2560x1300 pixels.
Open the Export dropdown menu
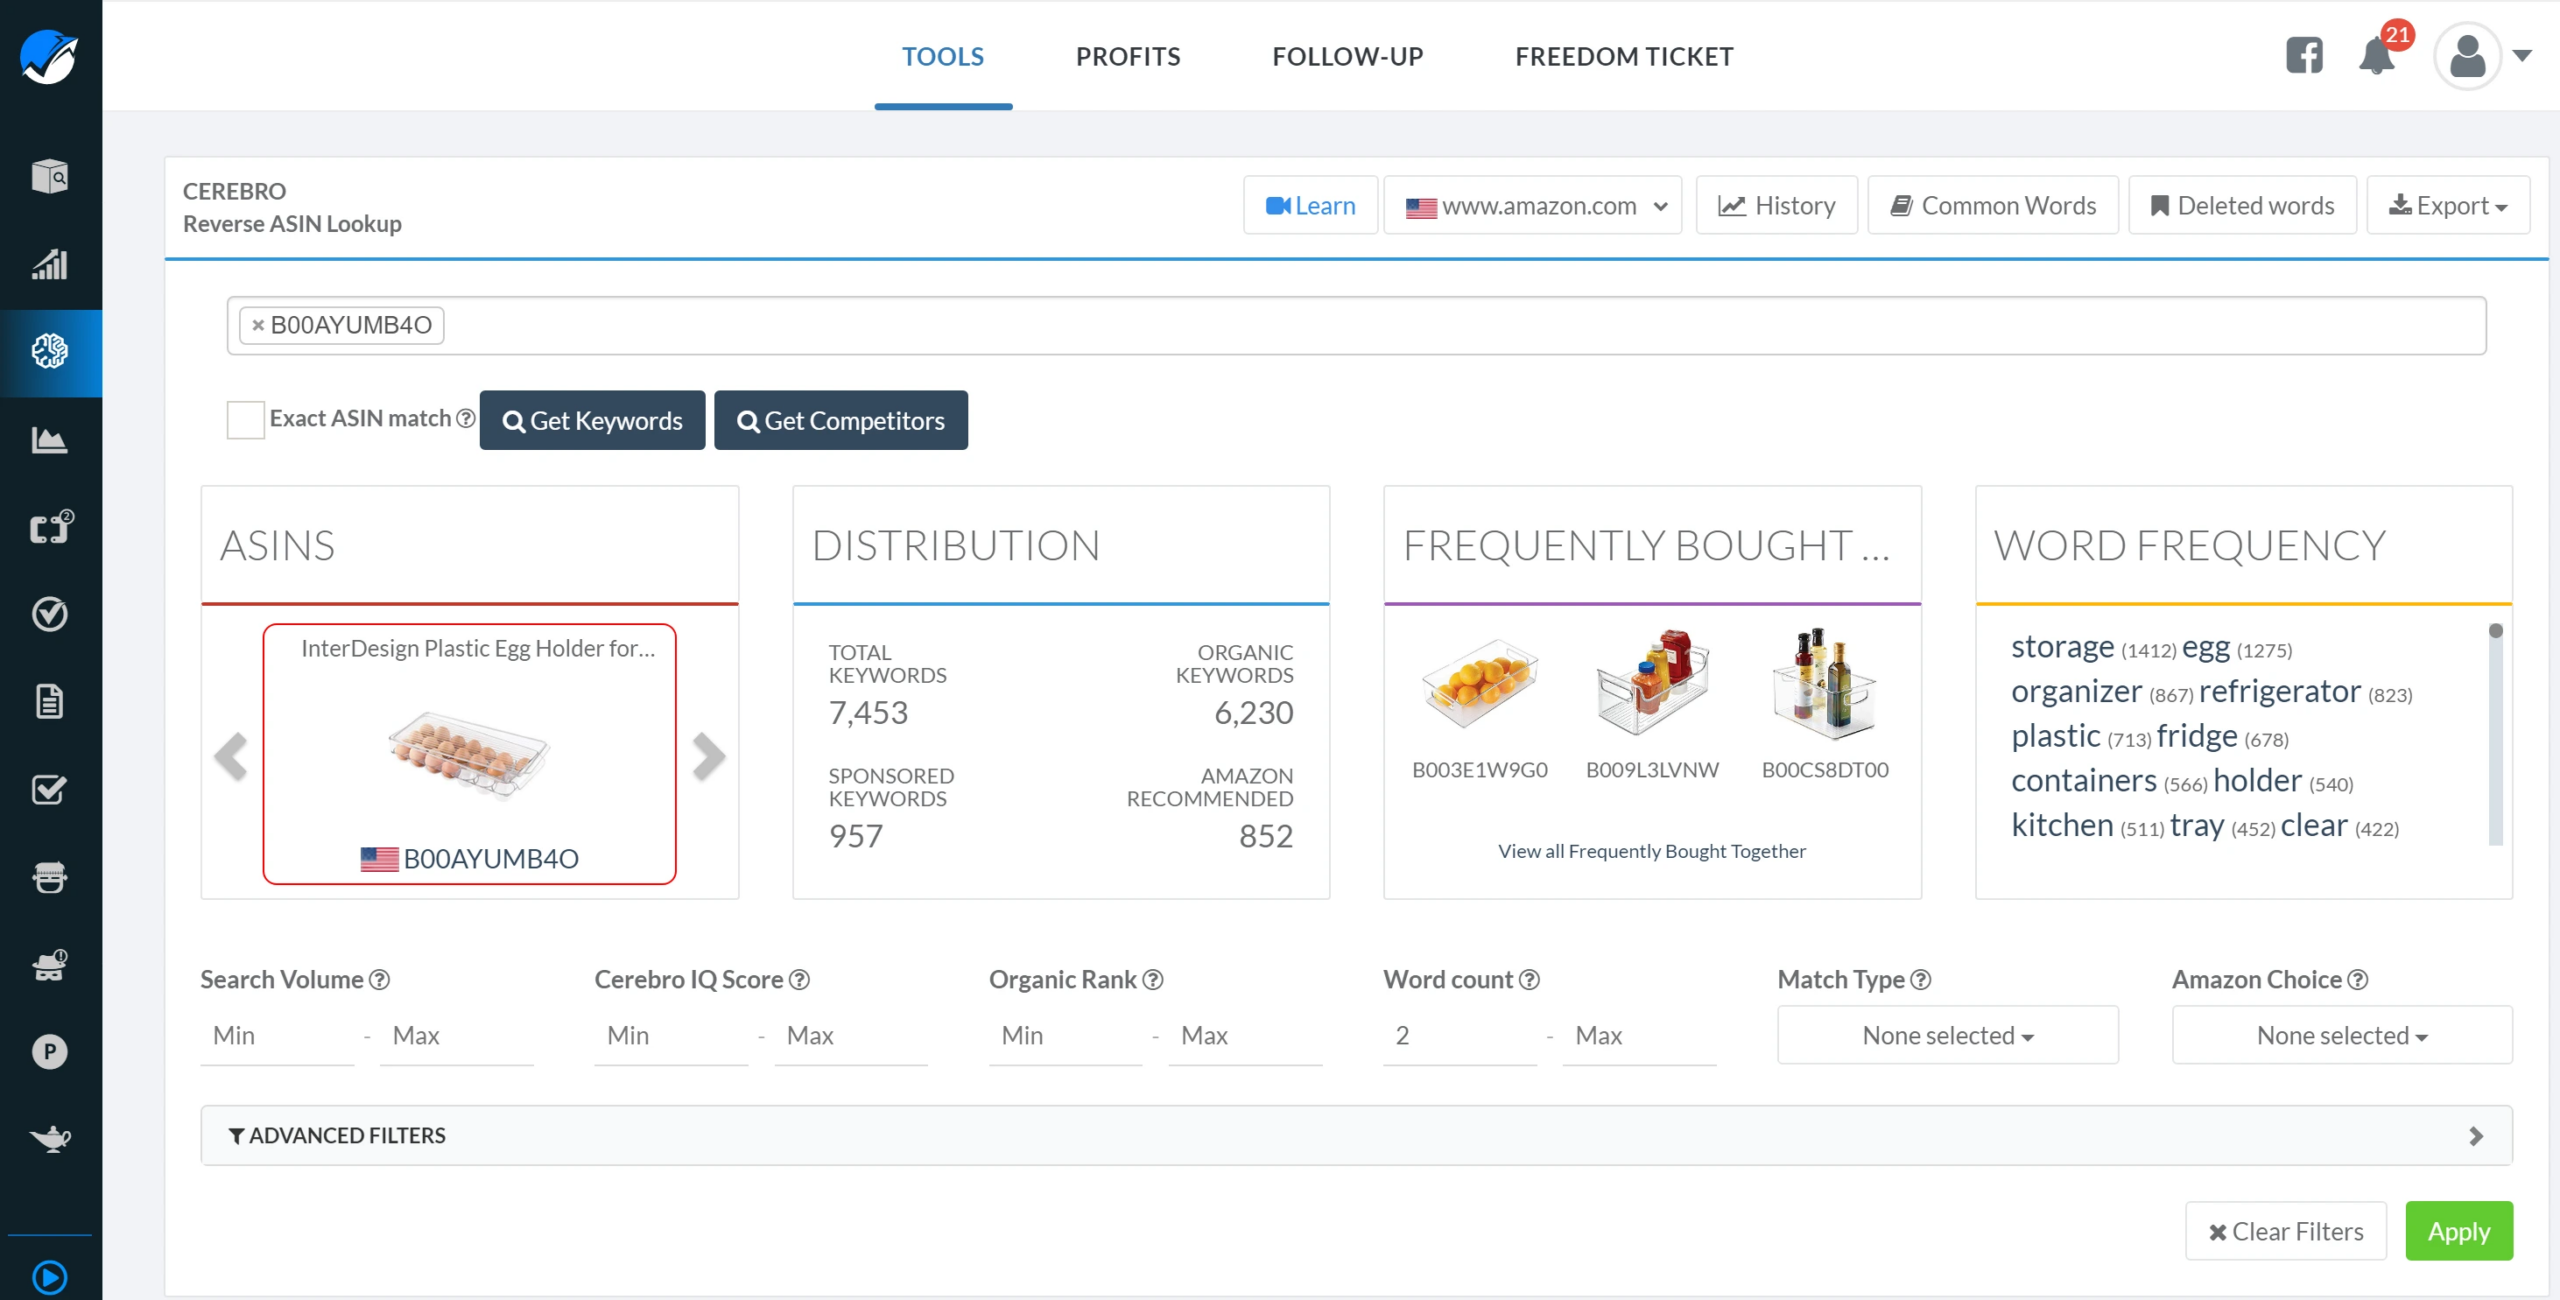click(2447, 206)
